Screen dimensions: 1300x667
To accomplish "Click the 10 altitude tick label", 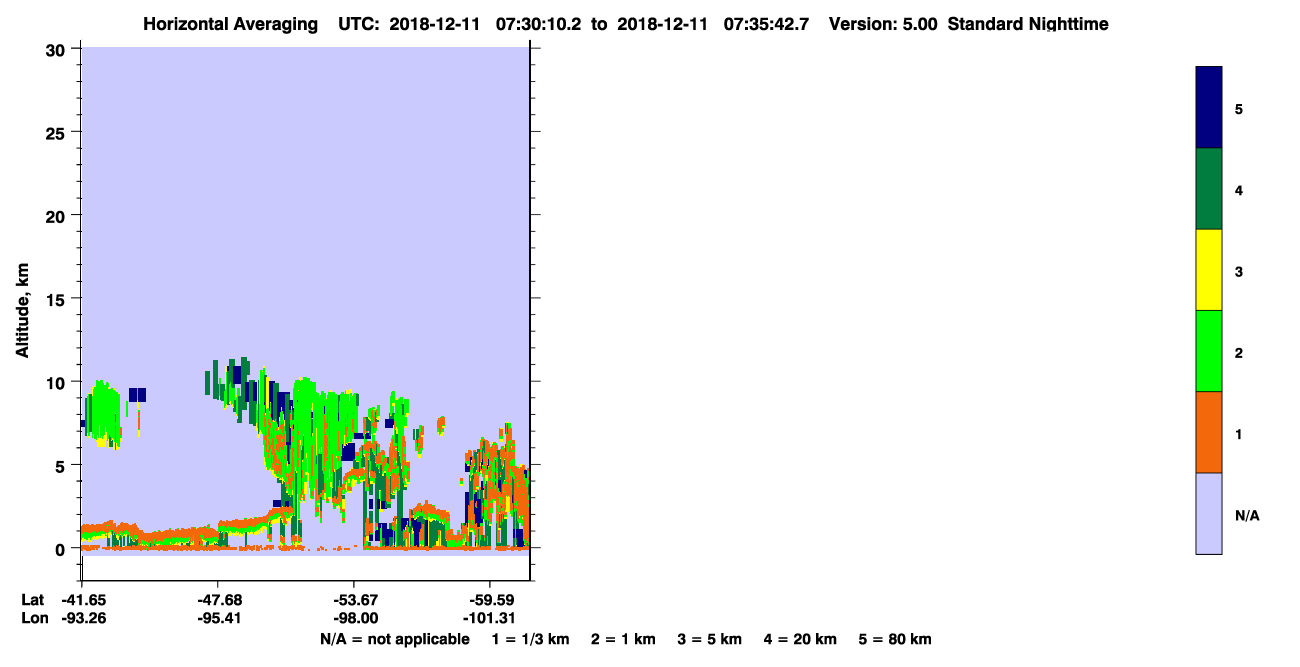I will coord(57,382).
